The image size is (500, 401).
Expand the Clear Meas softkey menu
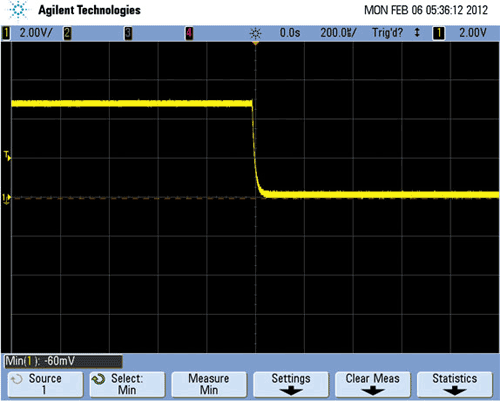(x=373, y=384)
